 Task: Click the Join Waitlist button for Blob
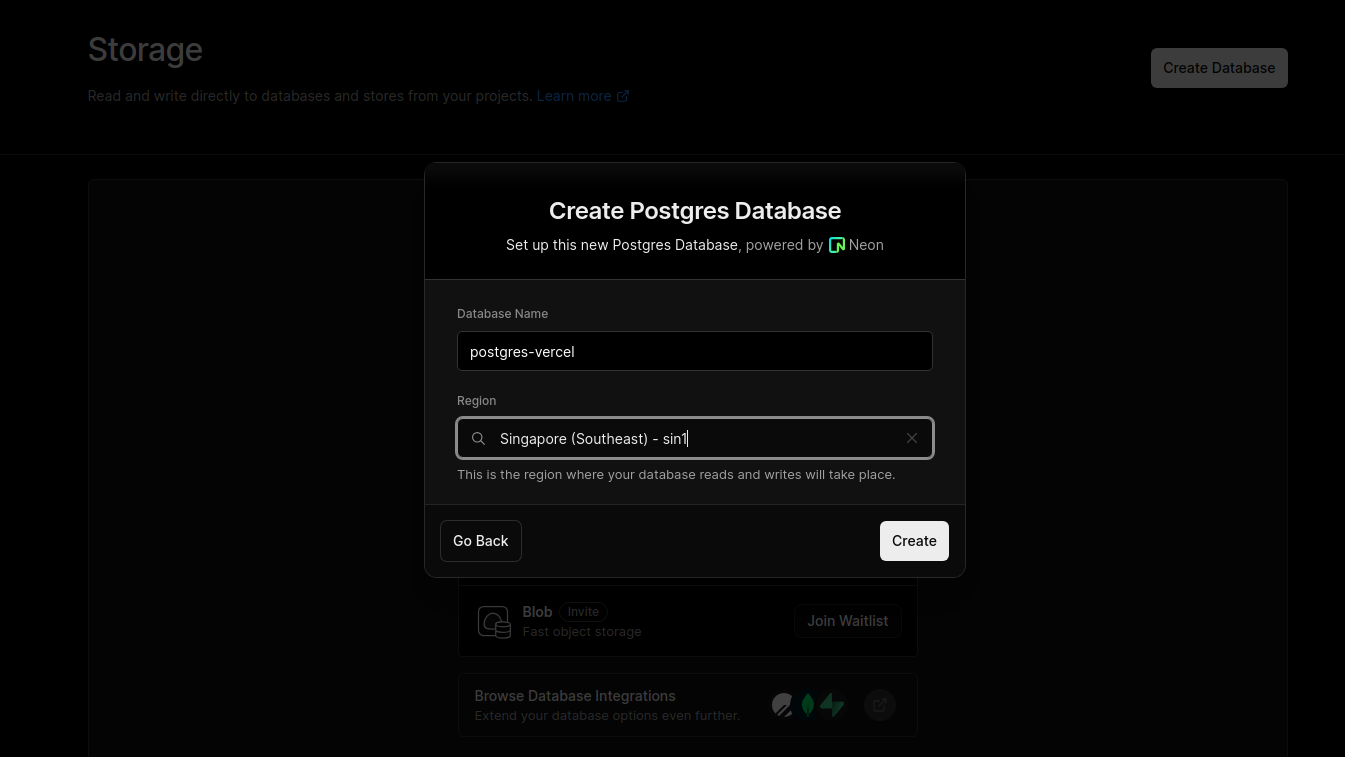(848, 621)
